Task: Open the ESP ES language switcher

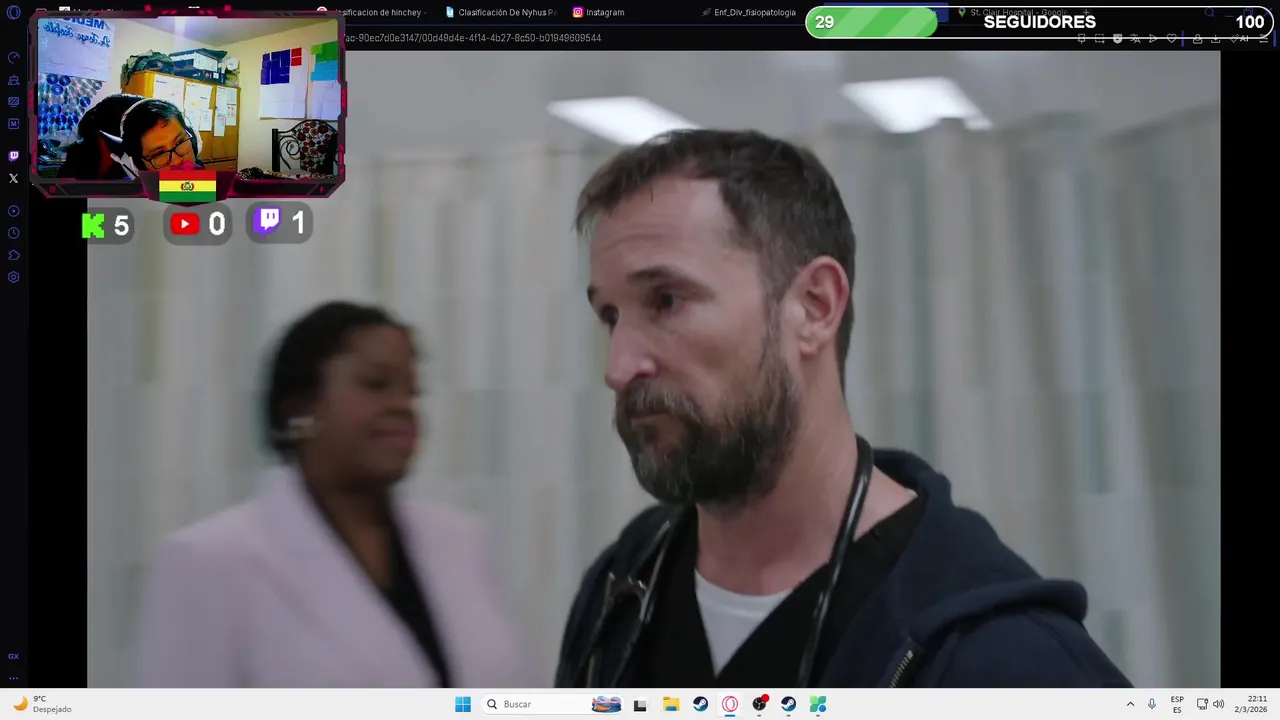Action: [x=1177, y=704]
